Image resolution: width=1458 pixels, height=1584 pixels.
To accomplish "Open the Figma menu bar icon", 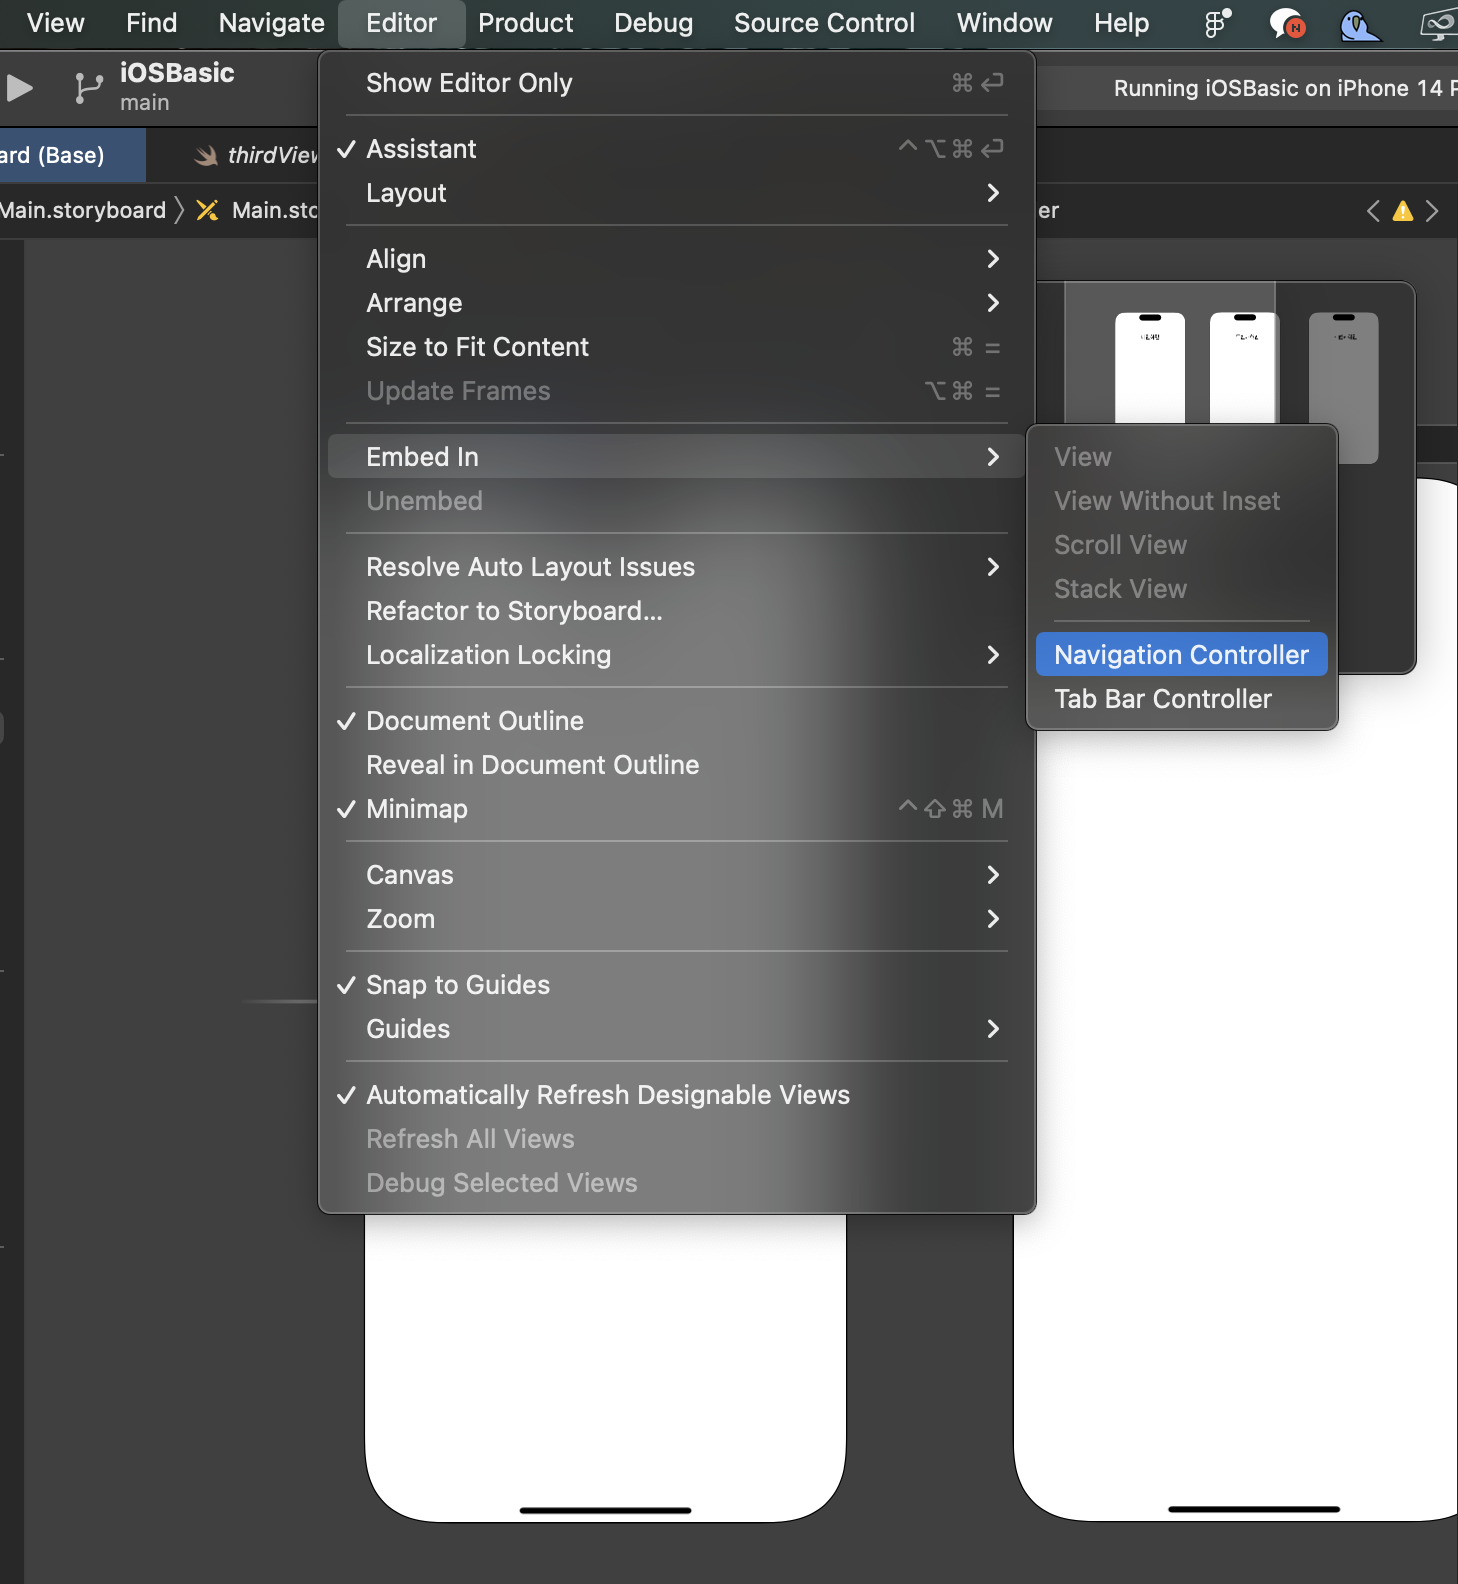I will (1217, 22).
